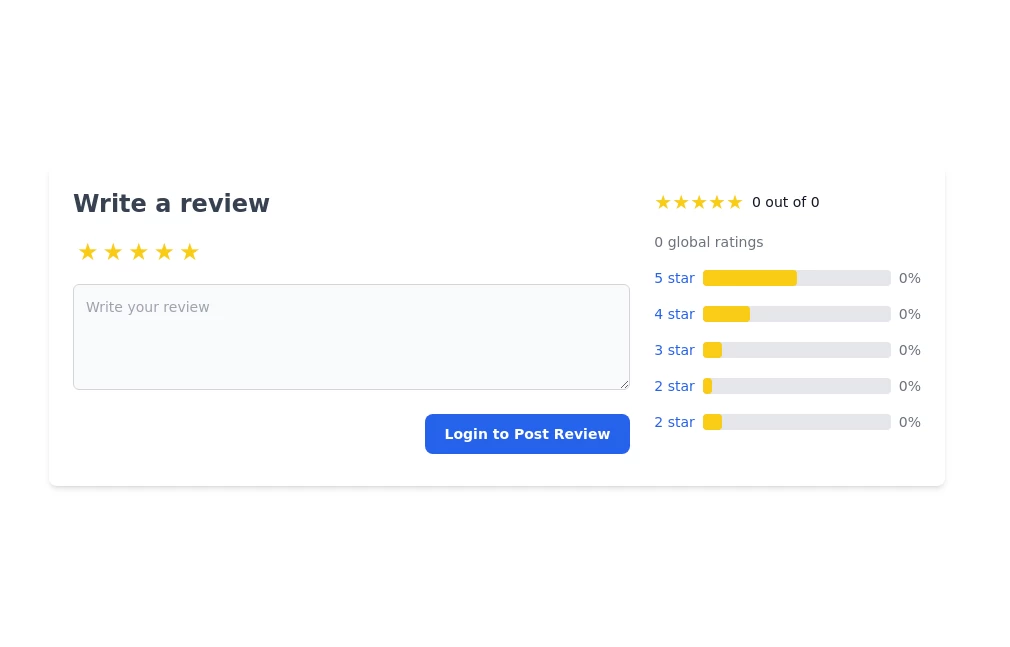Choose three-star rating in Write a review
Image resolution: width=1010 pixels, height=647 pixels.
pyautogui.click(x=139, y=252)
